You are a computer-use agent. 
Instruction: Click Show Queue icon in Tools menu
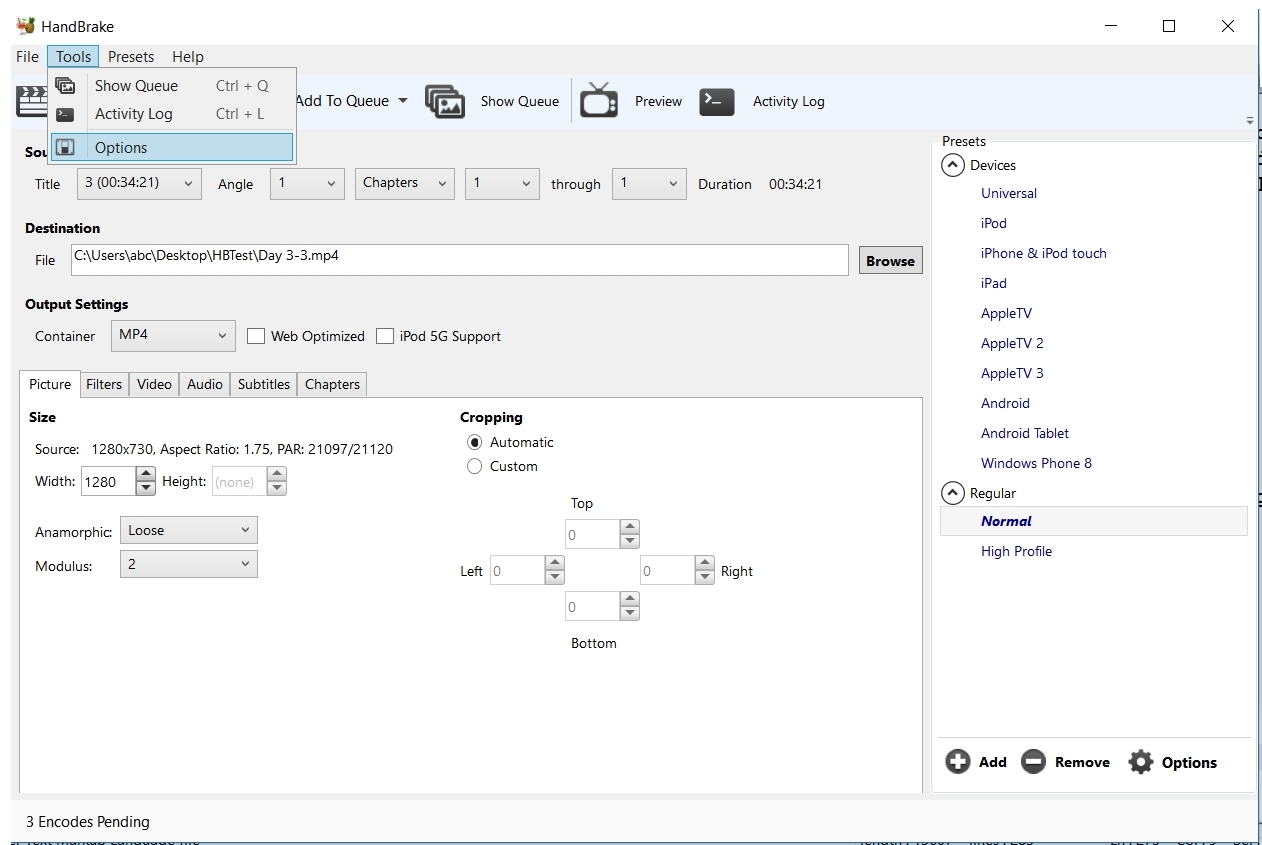(65, 86)
